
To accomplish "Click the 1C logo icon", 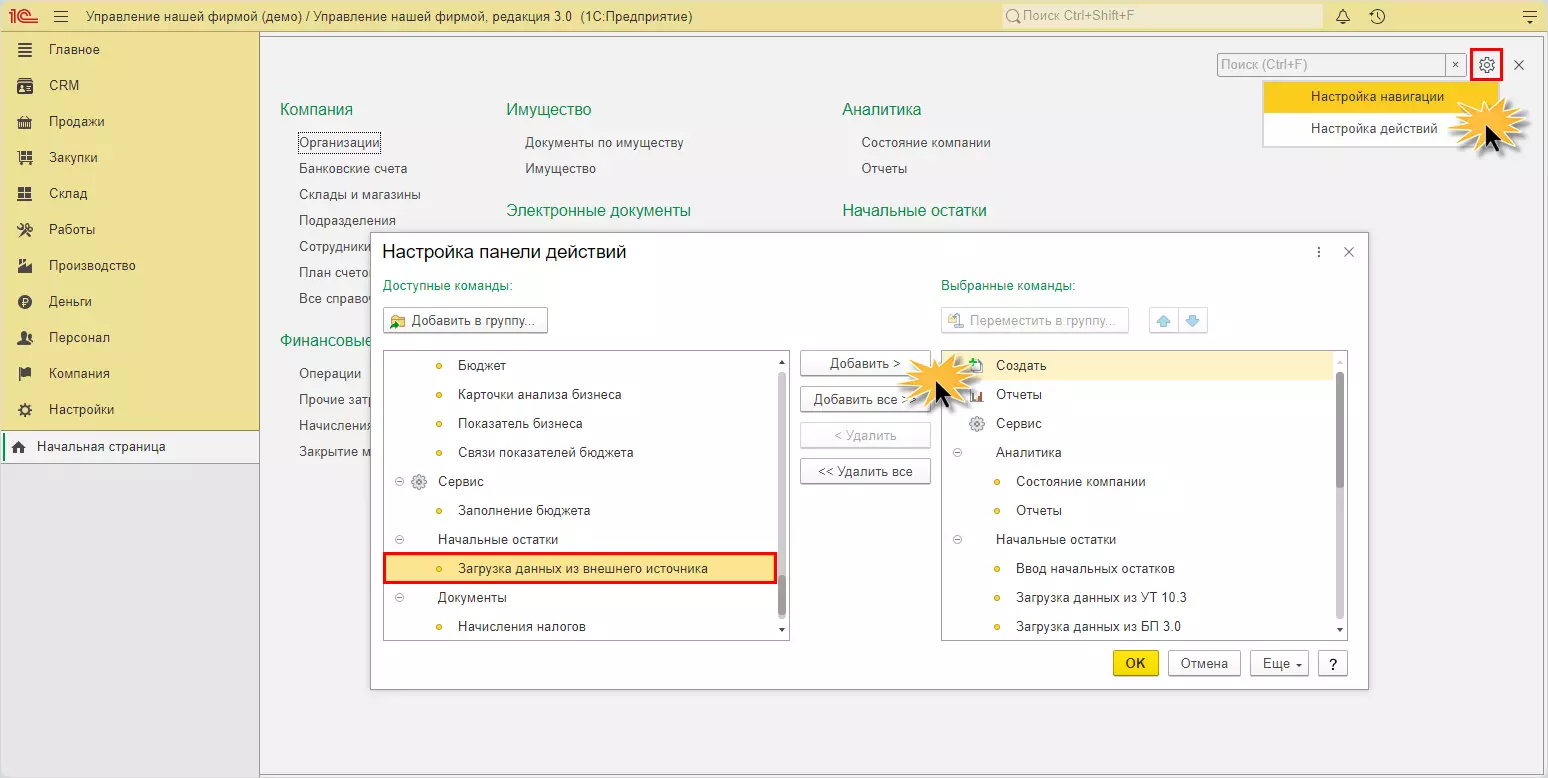I will (x=23, y=16).
